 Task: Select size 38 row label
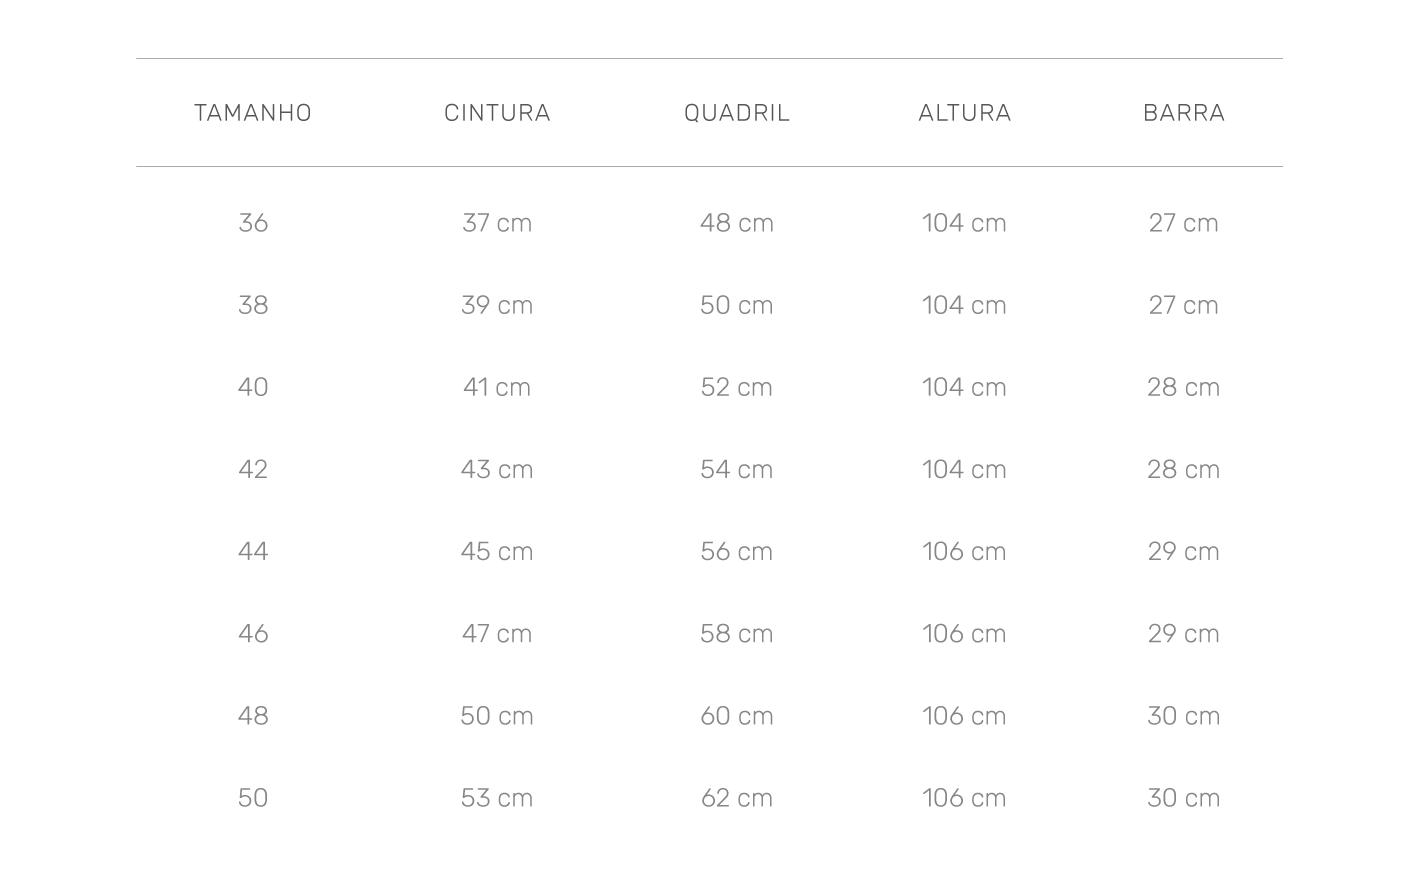(253, 305)
